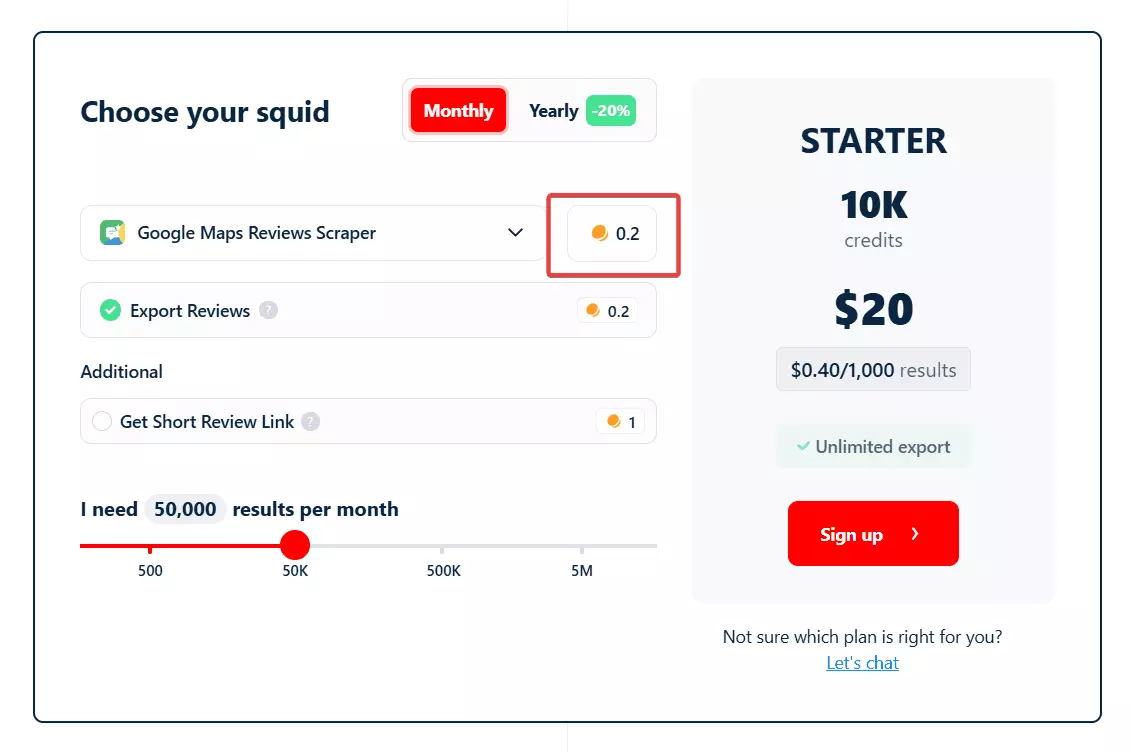Click the coin icon beside Get Short Review Link
1131x752 pixels.
point(614,421)
